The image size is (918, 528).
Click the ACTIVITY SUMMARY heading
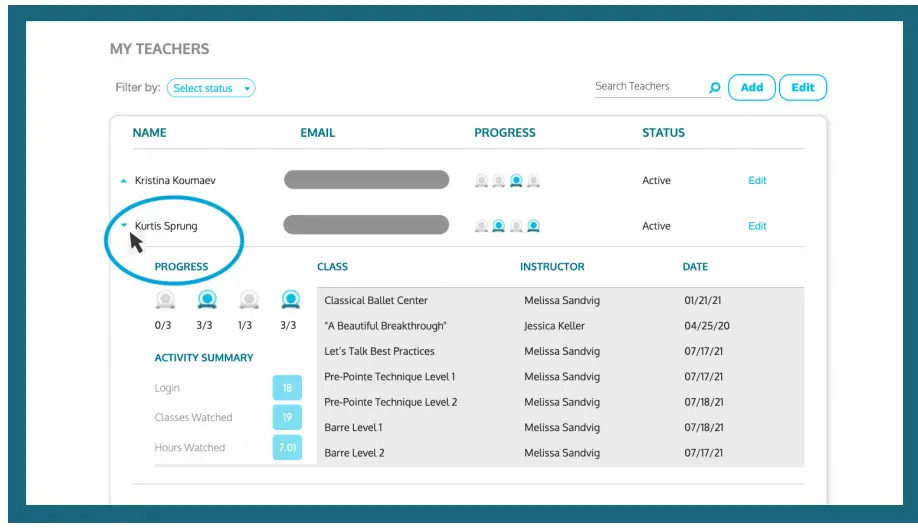[204, 358]
